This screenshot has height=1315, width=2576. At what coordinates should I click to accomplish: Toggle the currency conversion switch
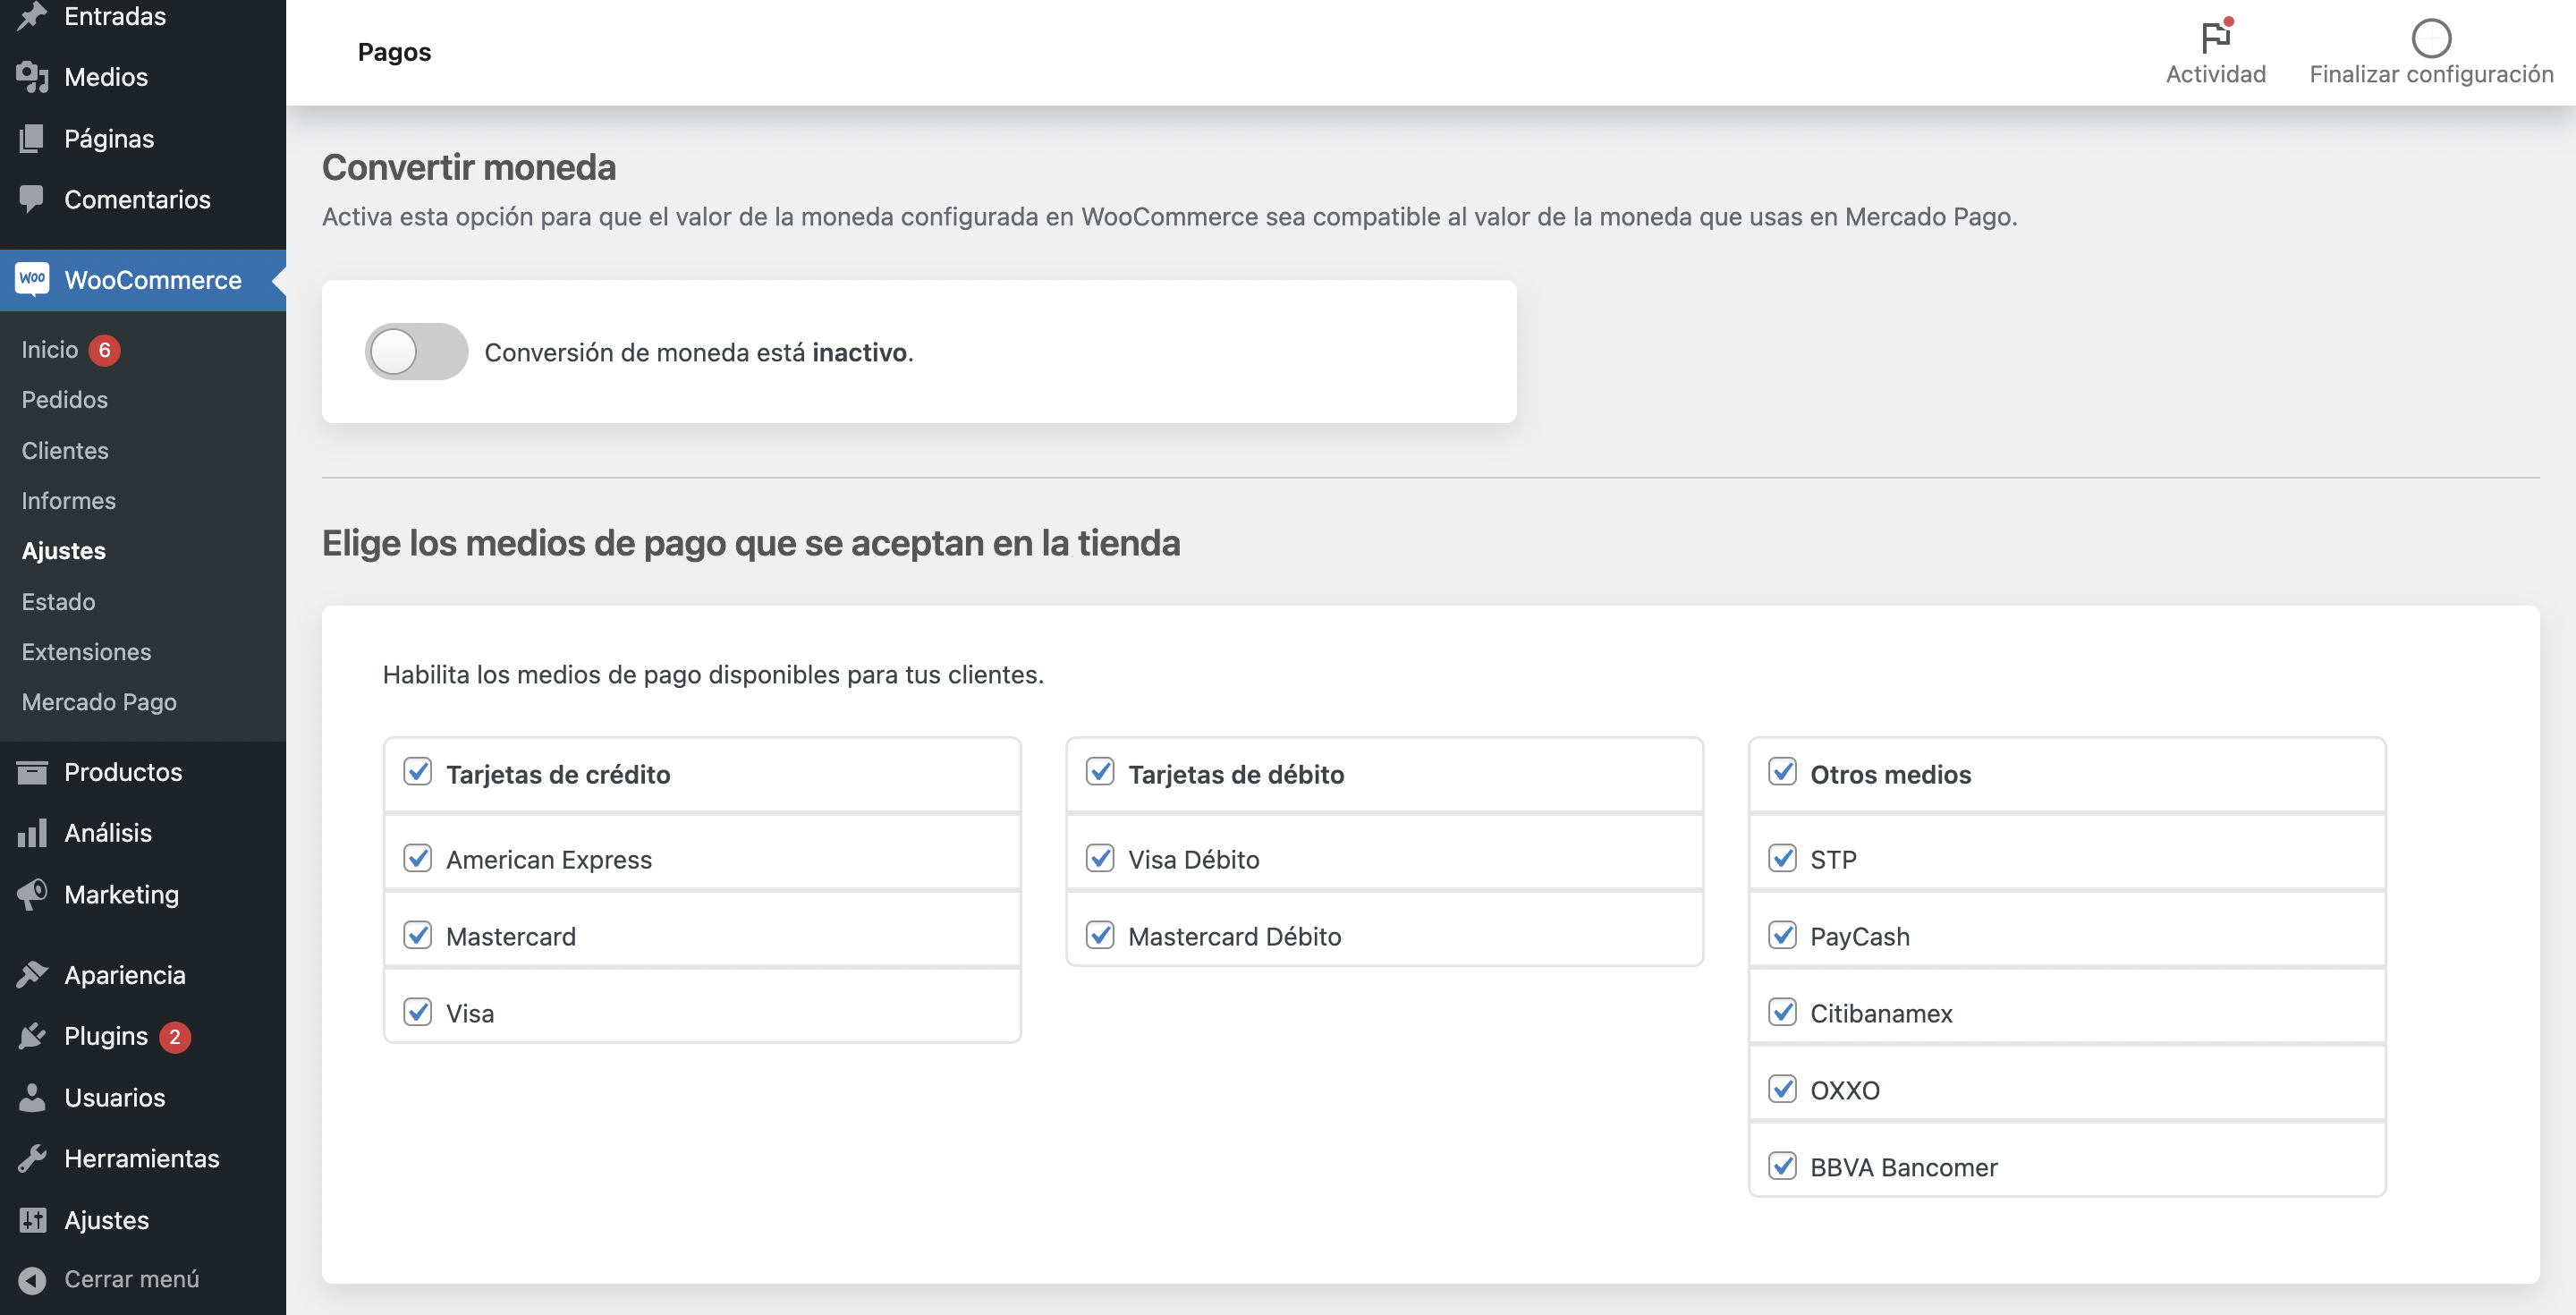click(x=416, y=351)
